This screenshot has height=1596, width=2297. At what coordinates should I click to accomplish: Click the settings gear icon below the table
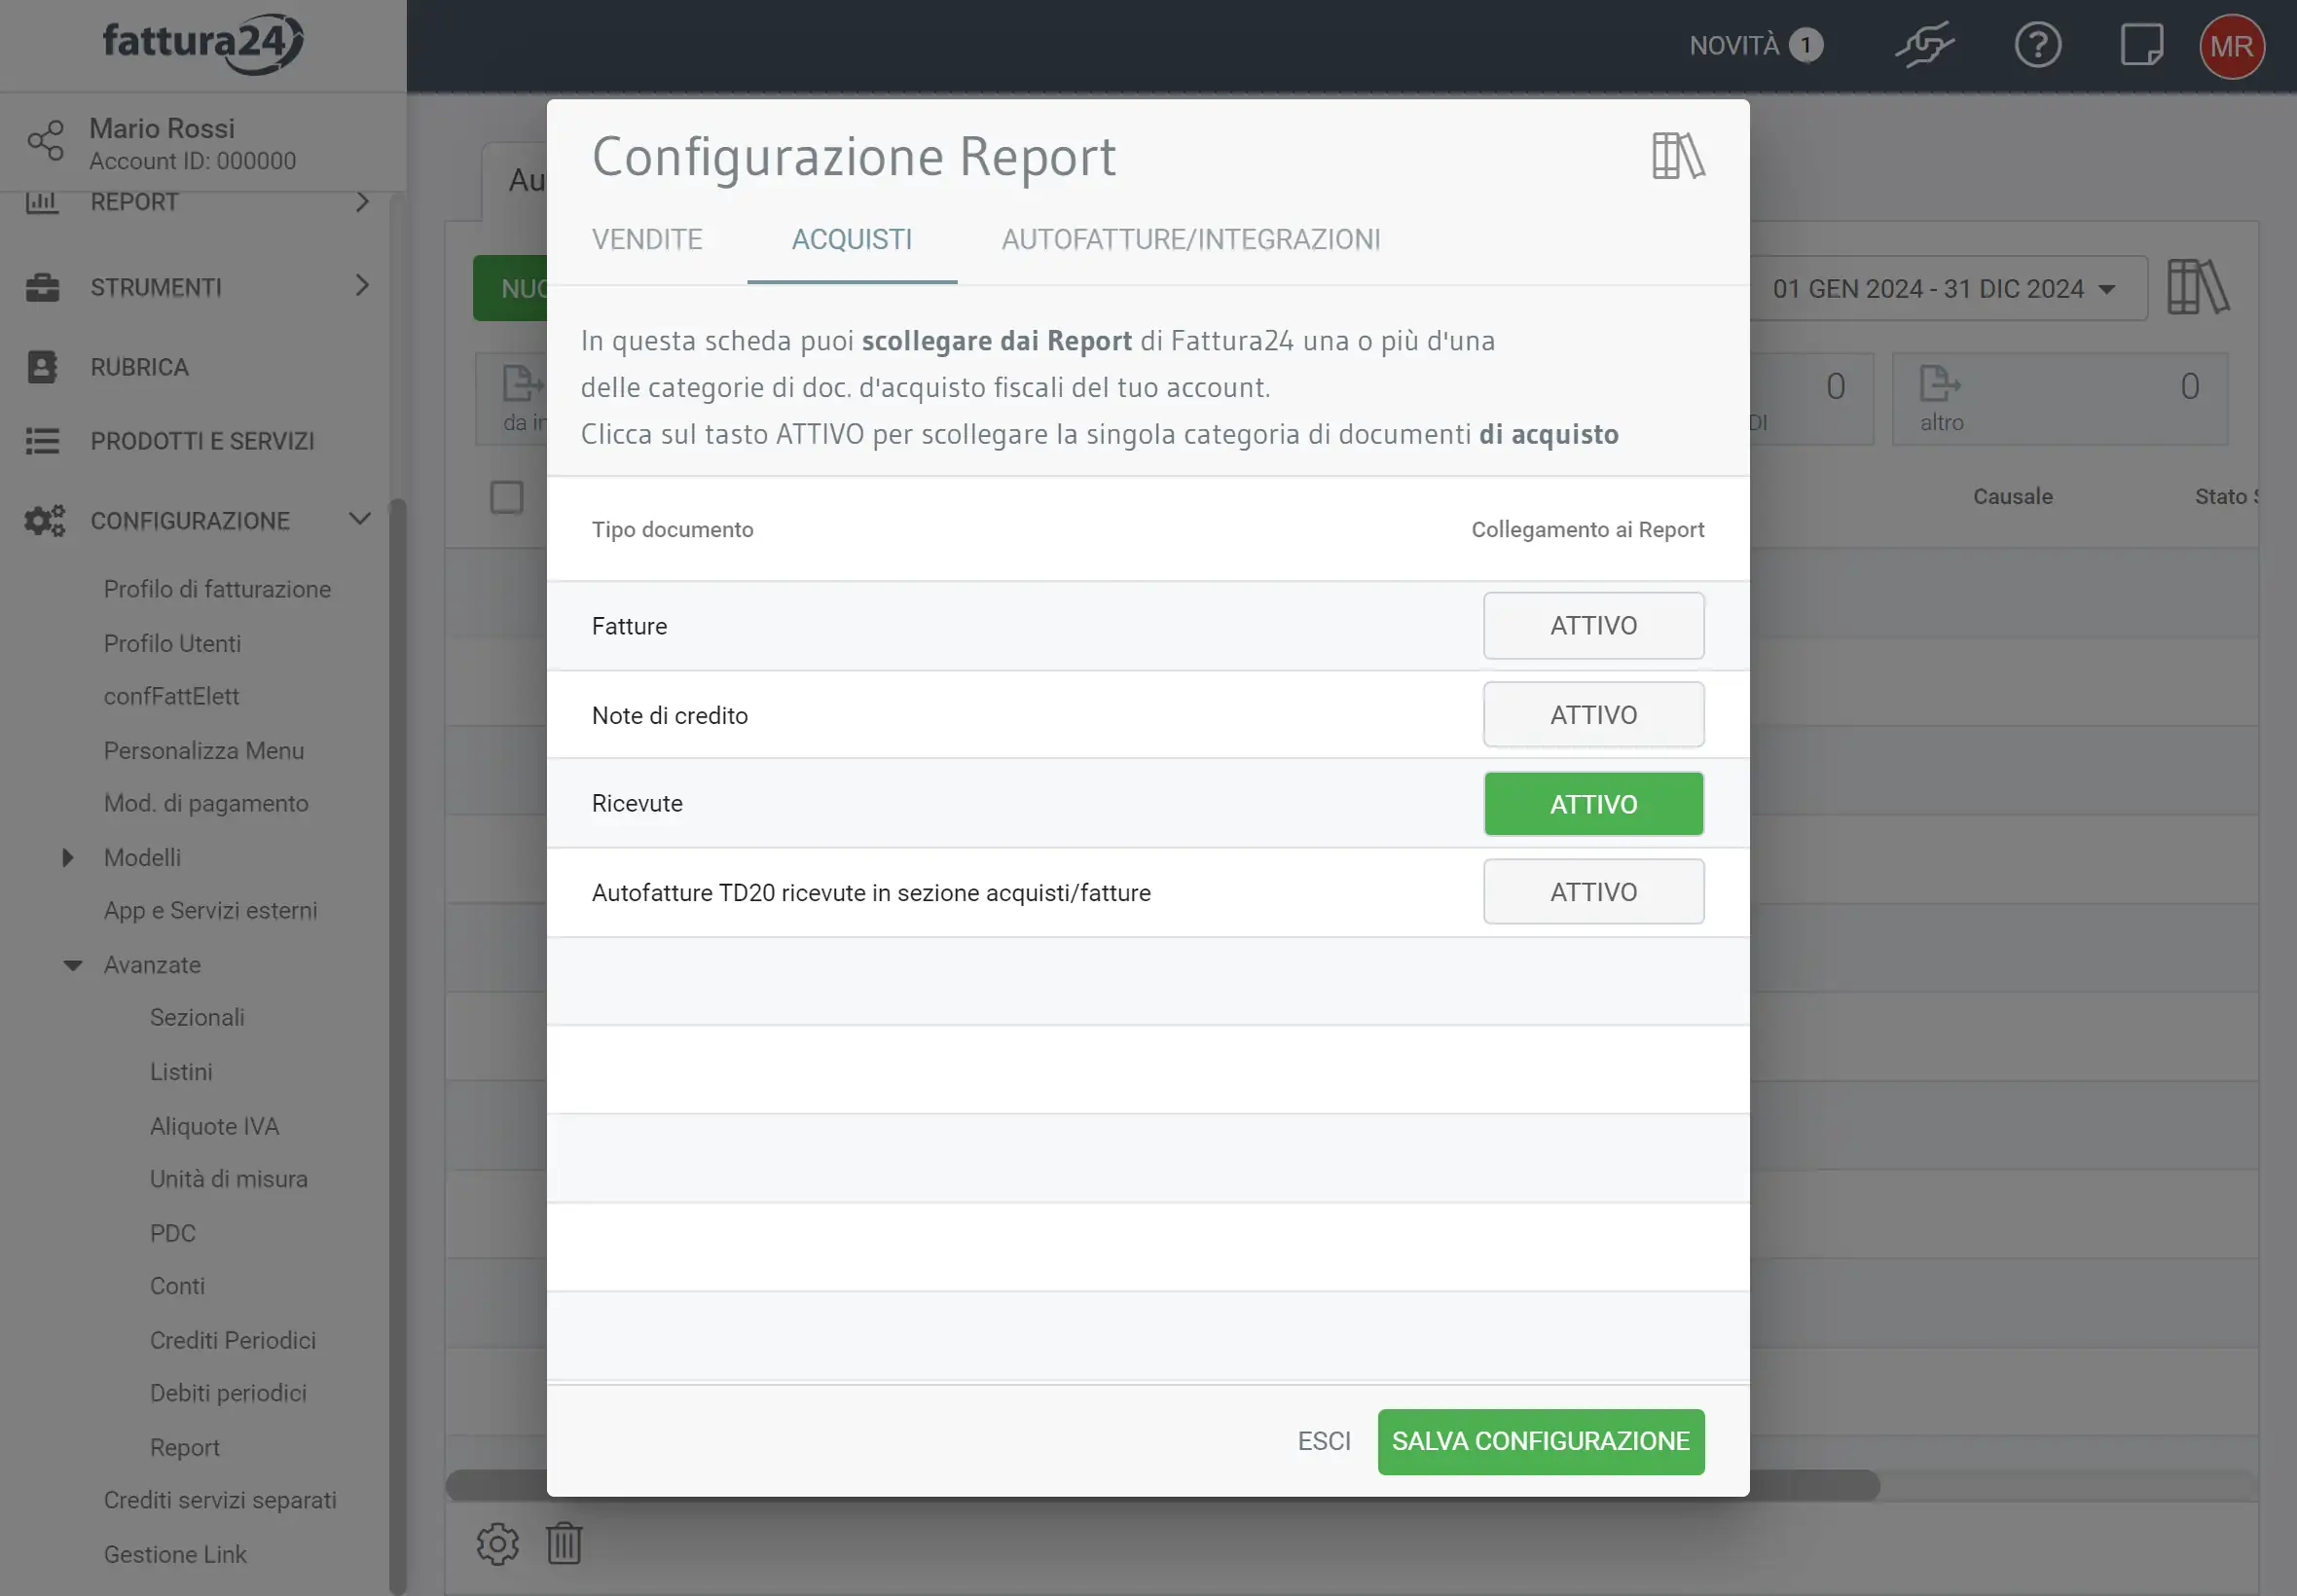[497, 1544]
